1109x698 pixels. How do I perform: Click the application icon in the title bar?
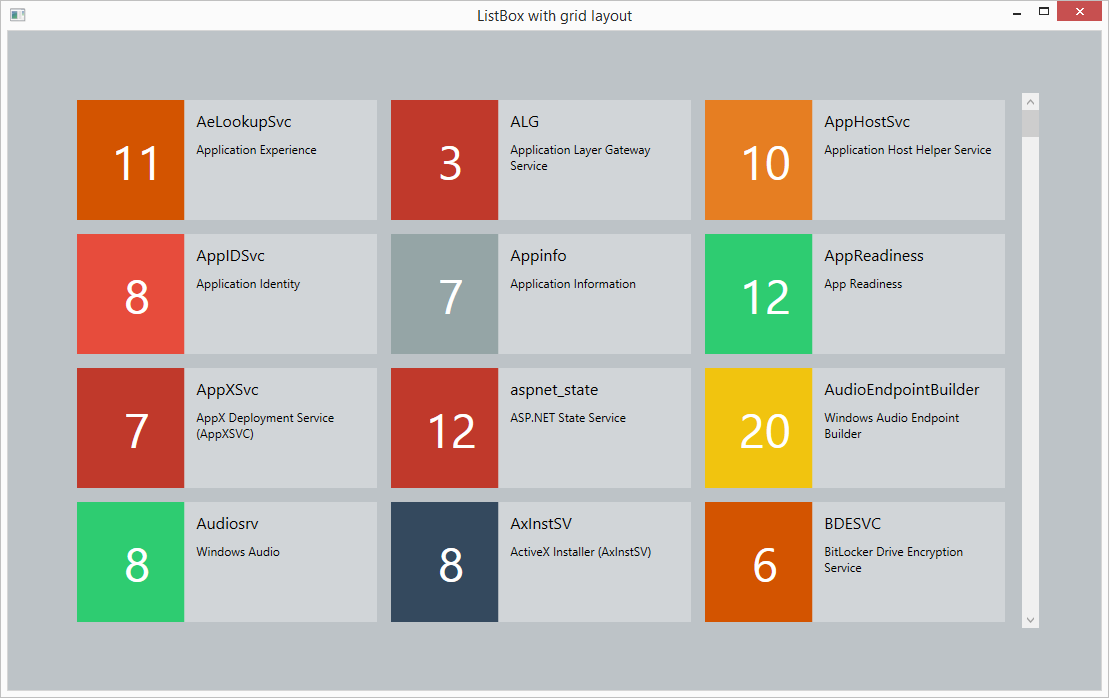17,15
